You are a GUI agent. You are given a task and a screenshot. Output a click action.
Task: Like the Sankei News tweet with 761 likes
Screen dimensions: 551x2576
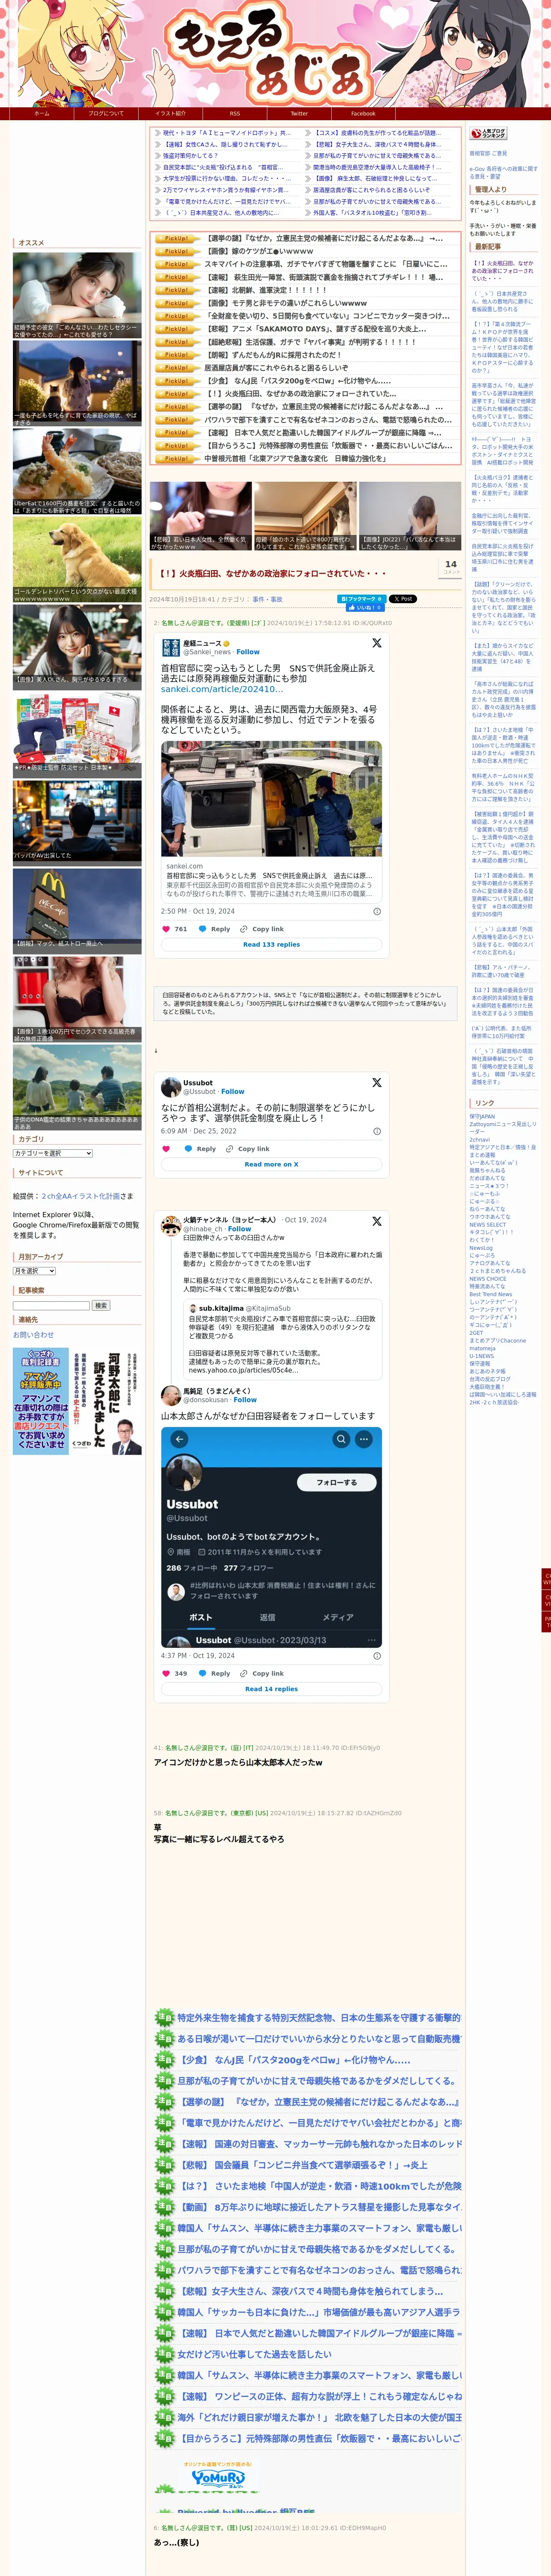174,929
